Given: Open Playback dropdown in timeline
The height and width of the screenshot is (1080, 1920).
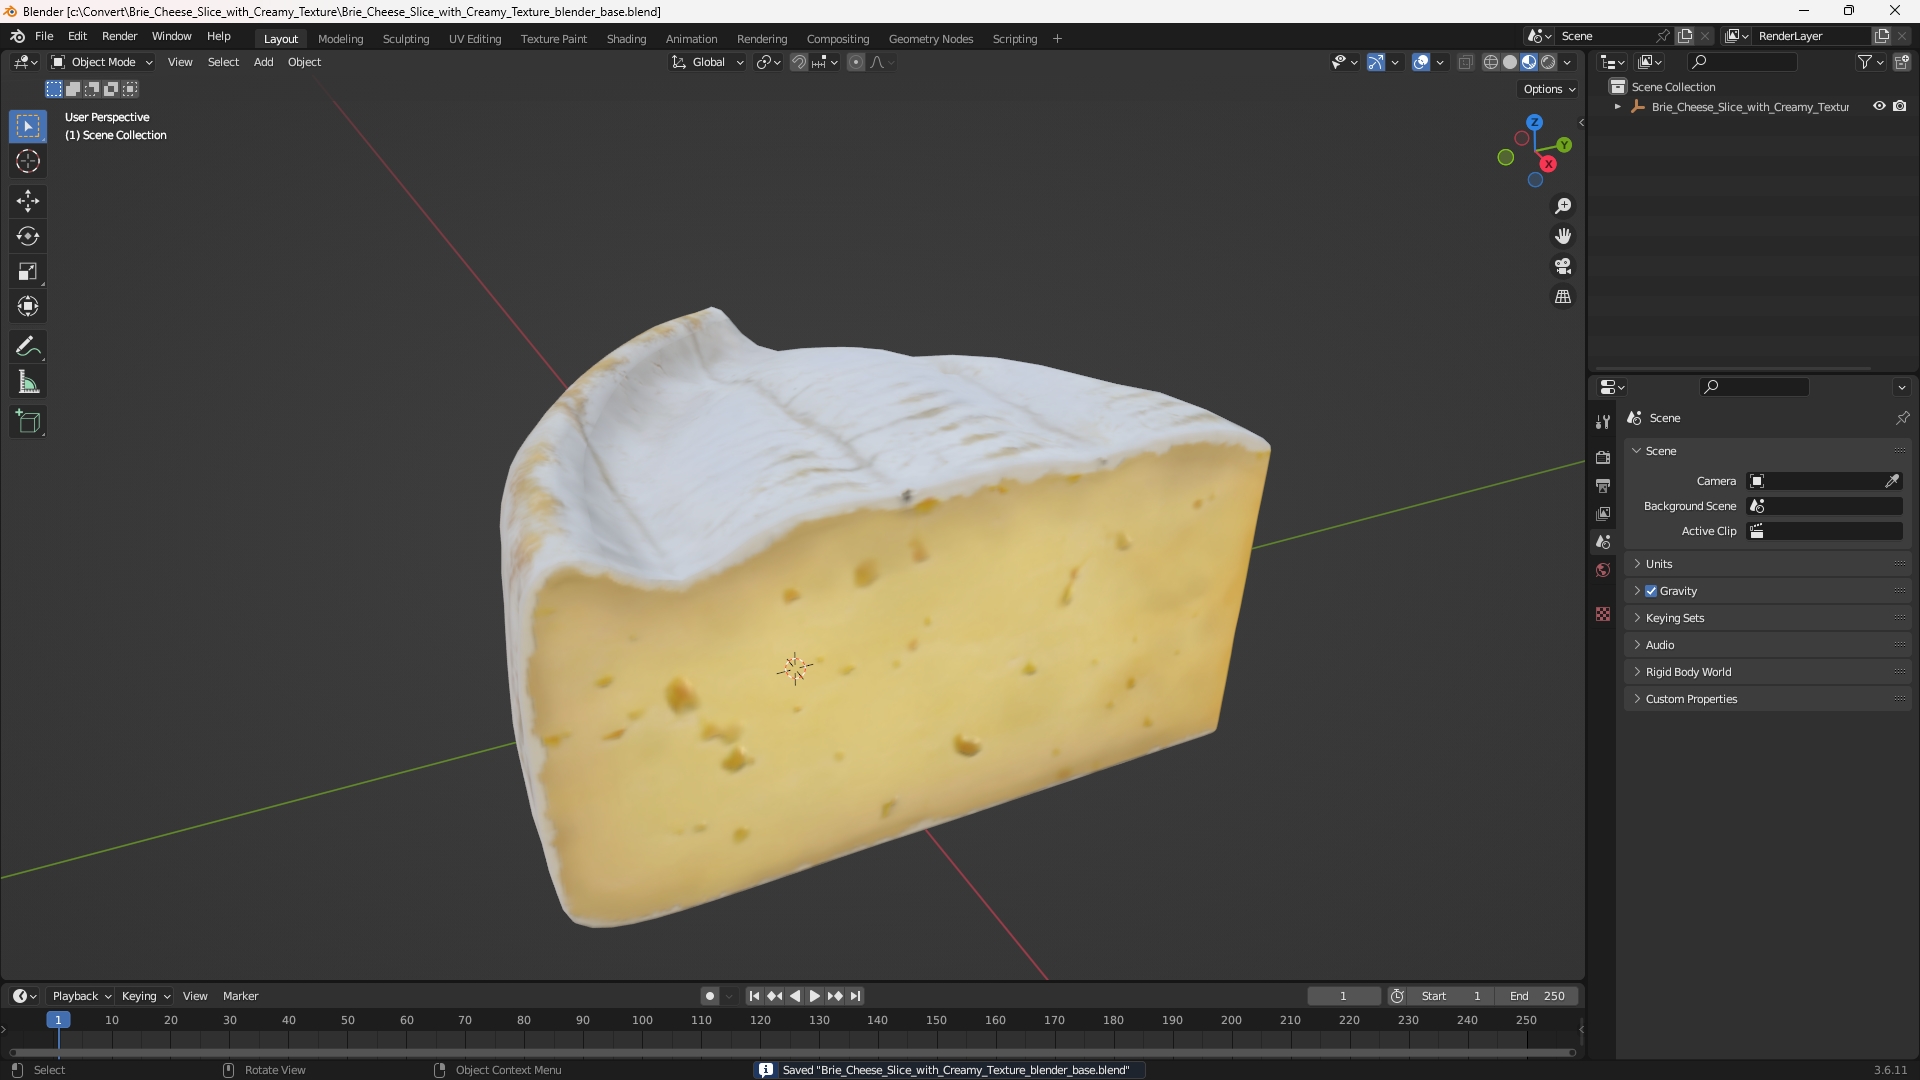Looking at the screenshot, I should click(81, 996).
